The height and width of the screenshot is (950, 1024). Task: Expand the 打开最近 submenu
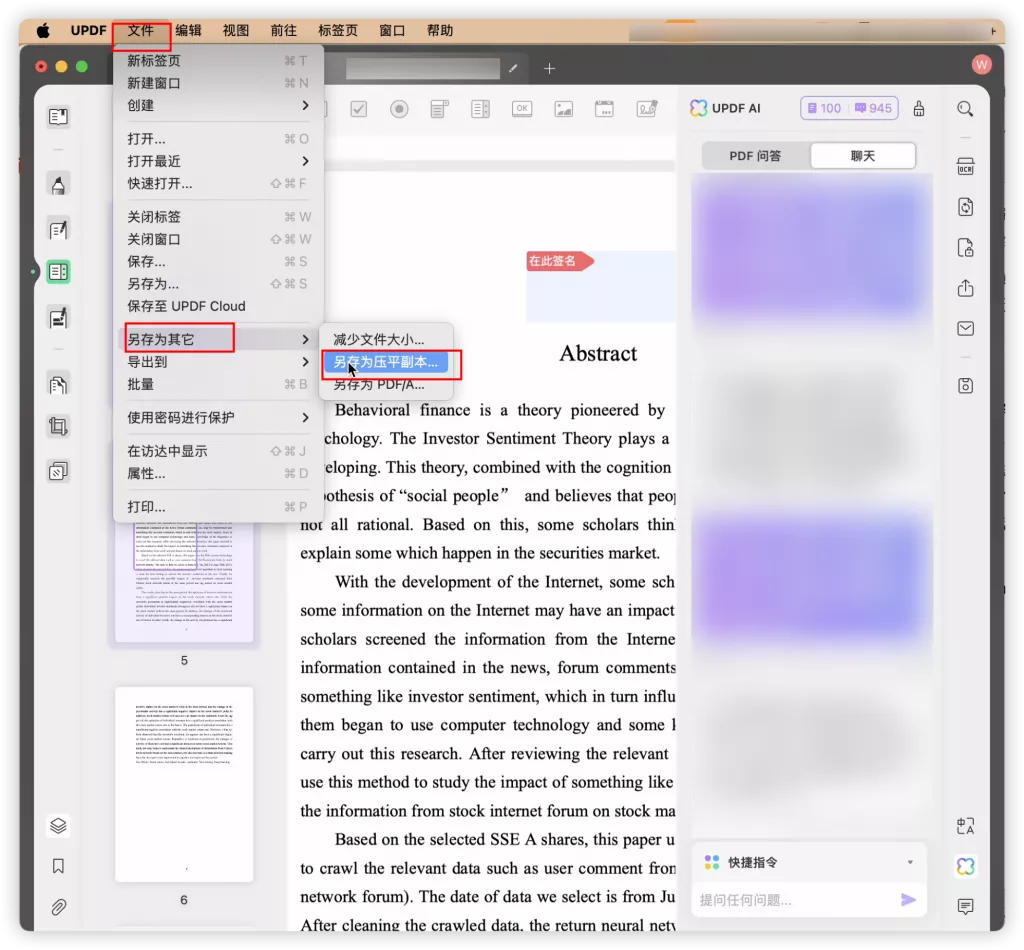pos(218,161)
